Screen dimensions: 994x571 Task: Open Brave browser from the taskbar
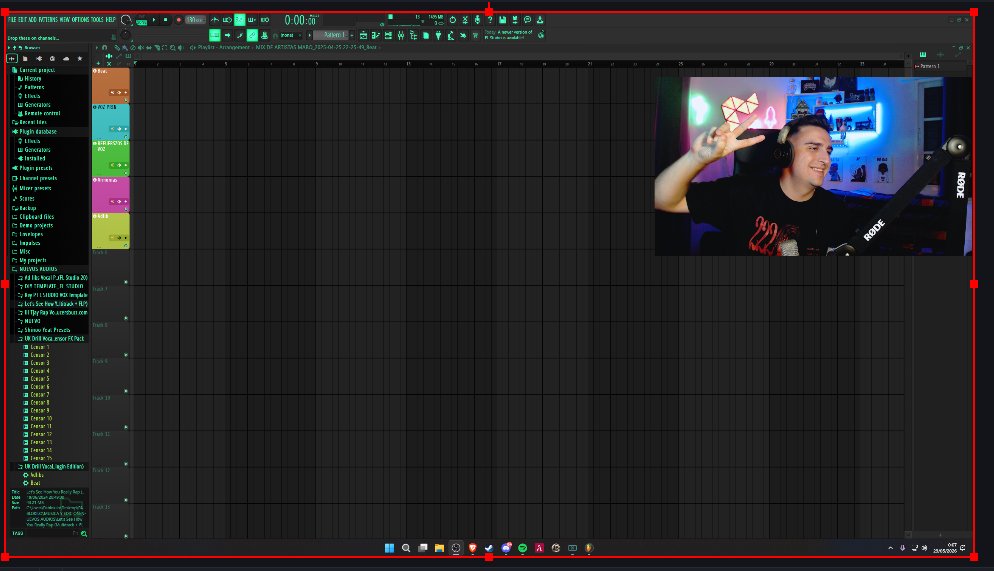(x=472, y=548)
